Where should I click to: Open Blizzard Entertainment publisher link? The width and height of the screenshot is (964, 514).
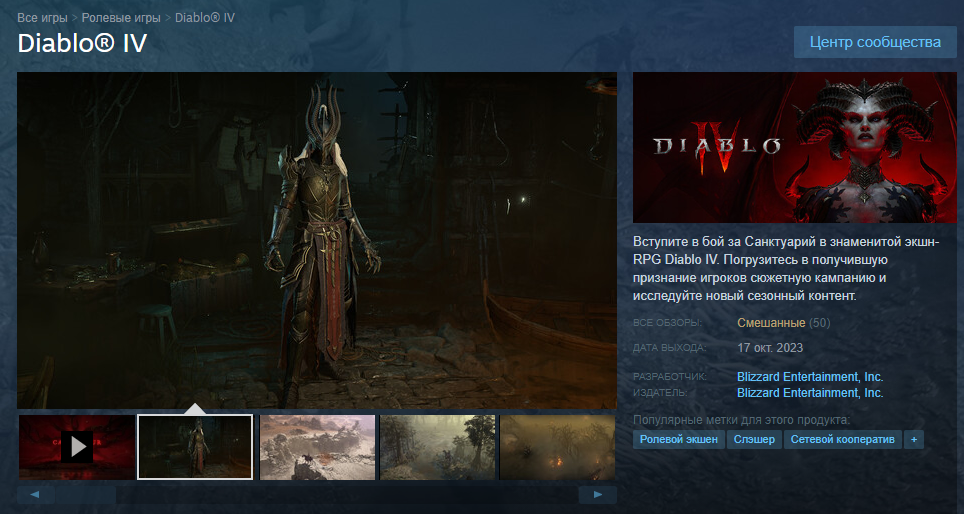click(810, 392)
